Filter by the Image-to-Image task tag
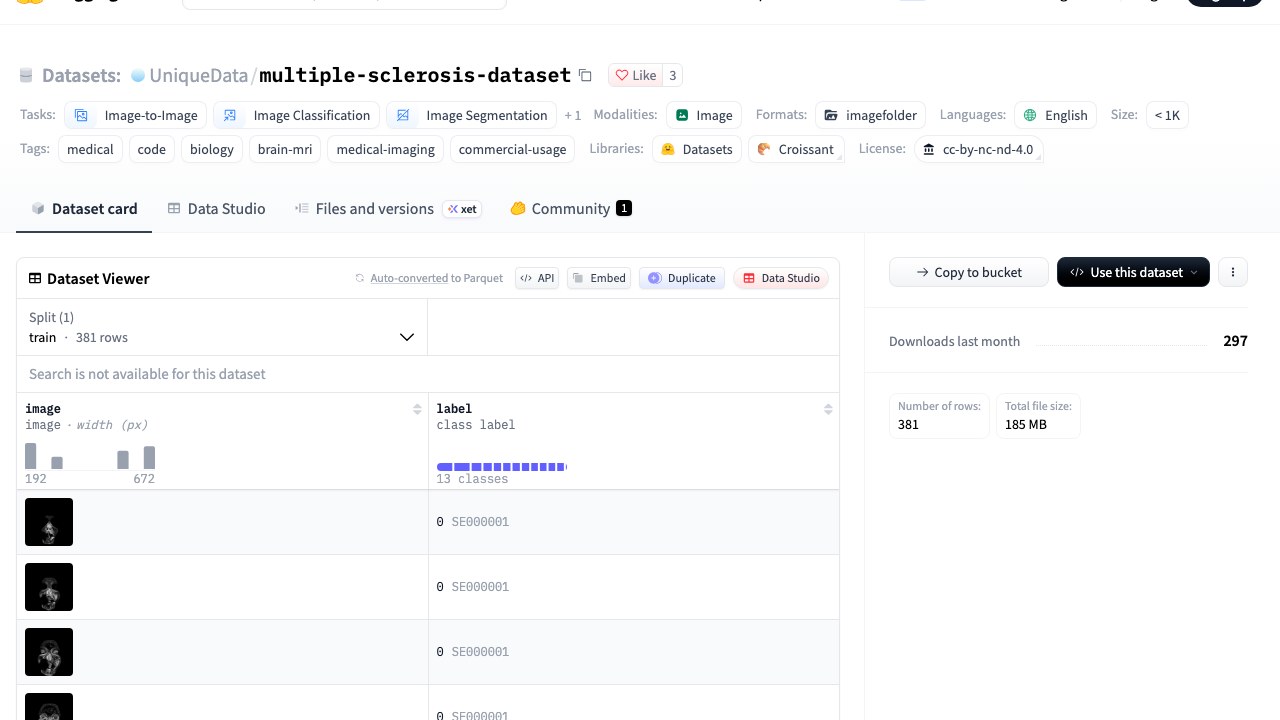This screenshot has width=1280, height=720. click(x=136, y=115)
